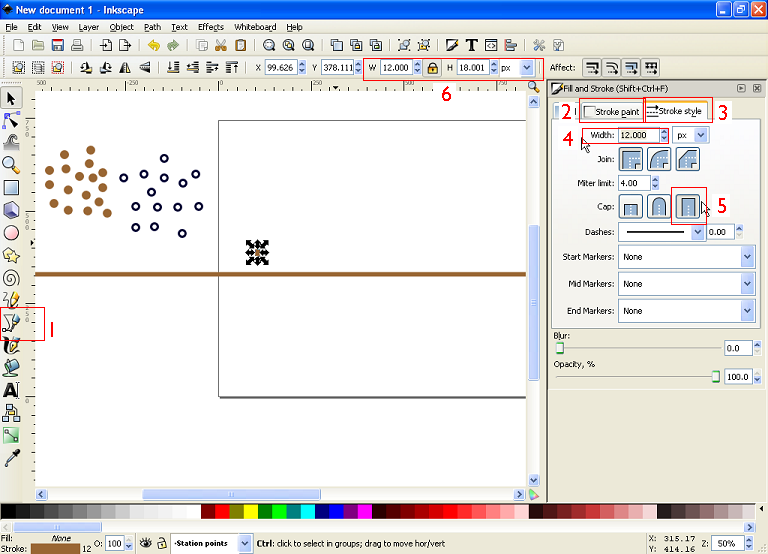Toggle layer visibility eye icon

click(145, 543)
